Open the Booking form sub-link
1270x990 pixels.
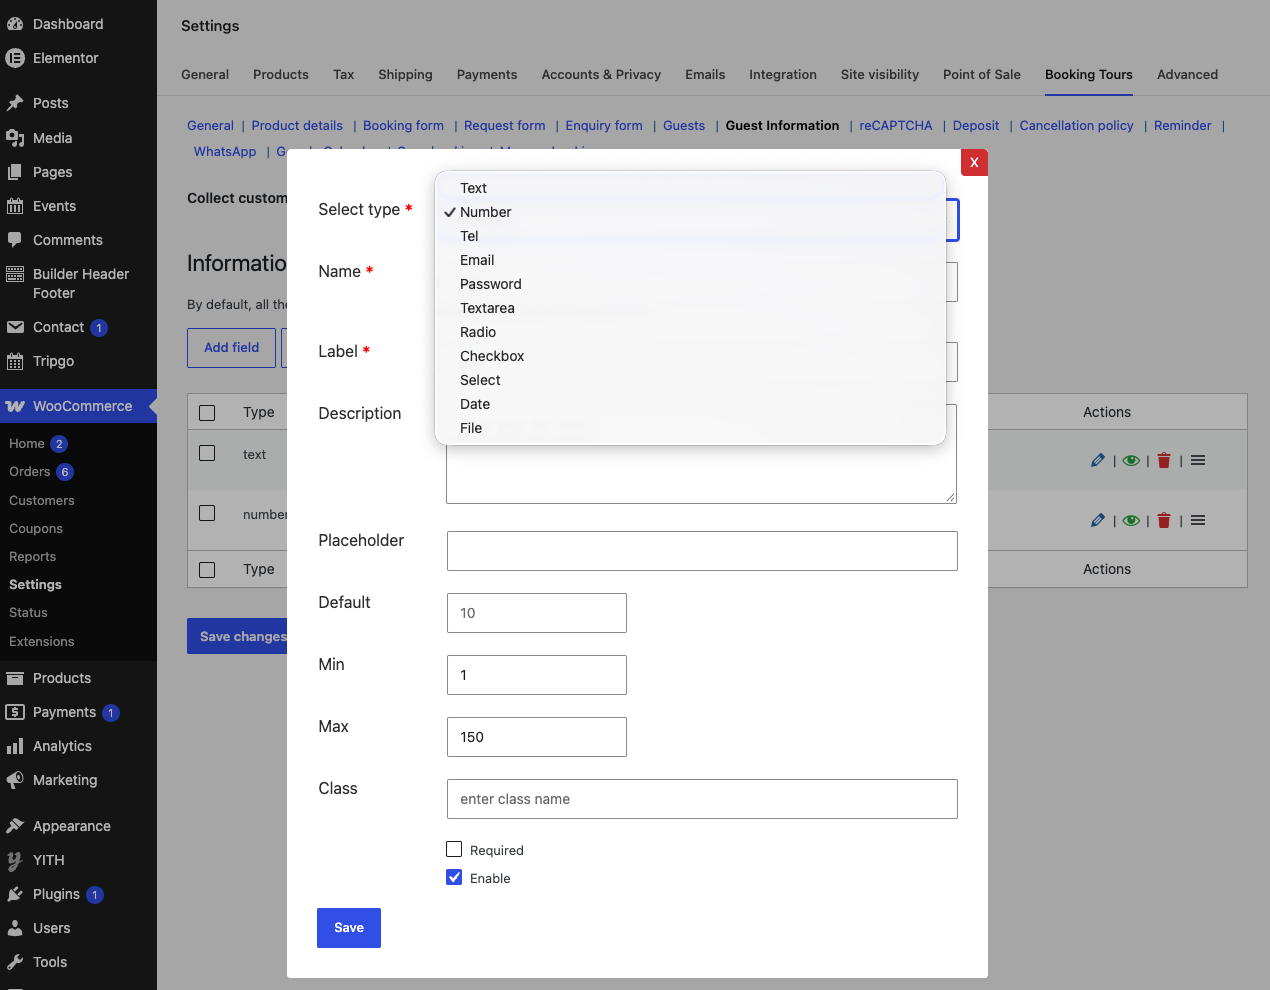pos(403,126)
